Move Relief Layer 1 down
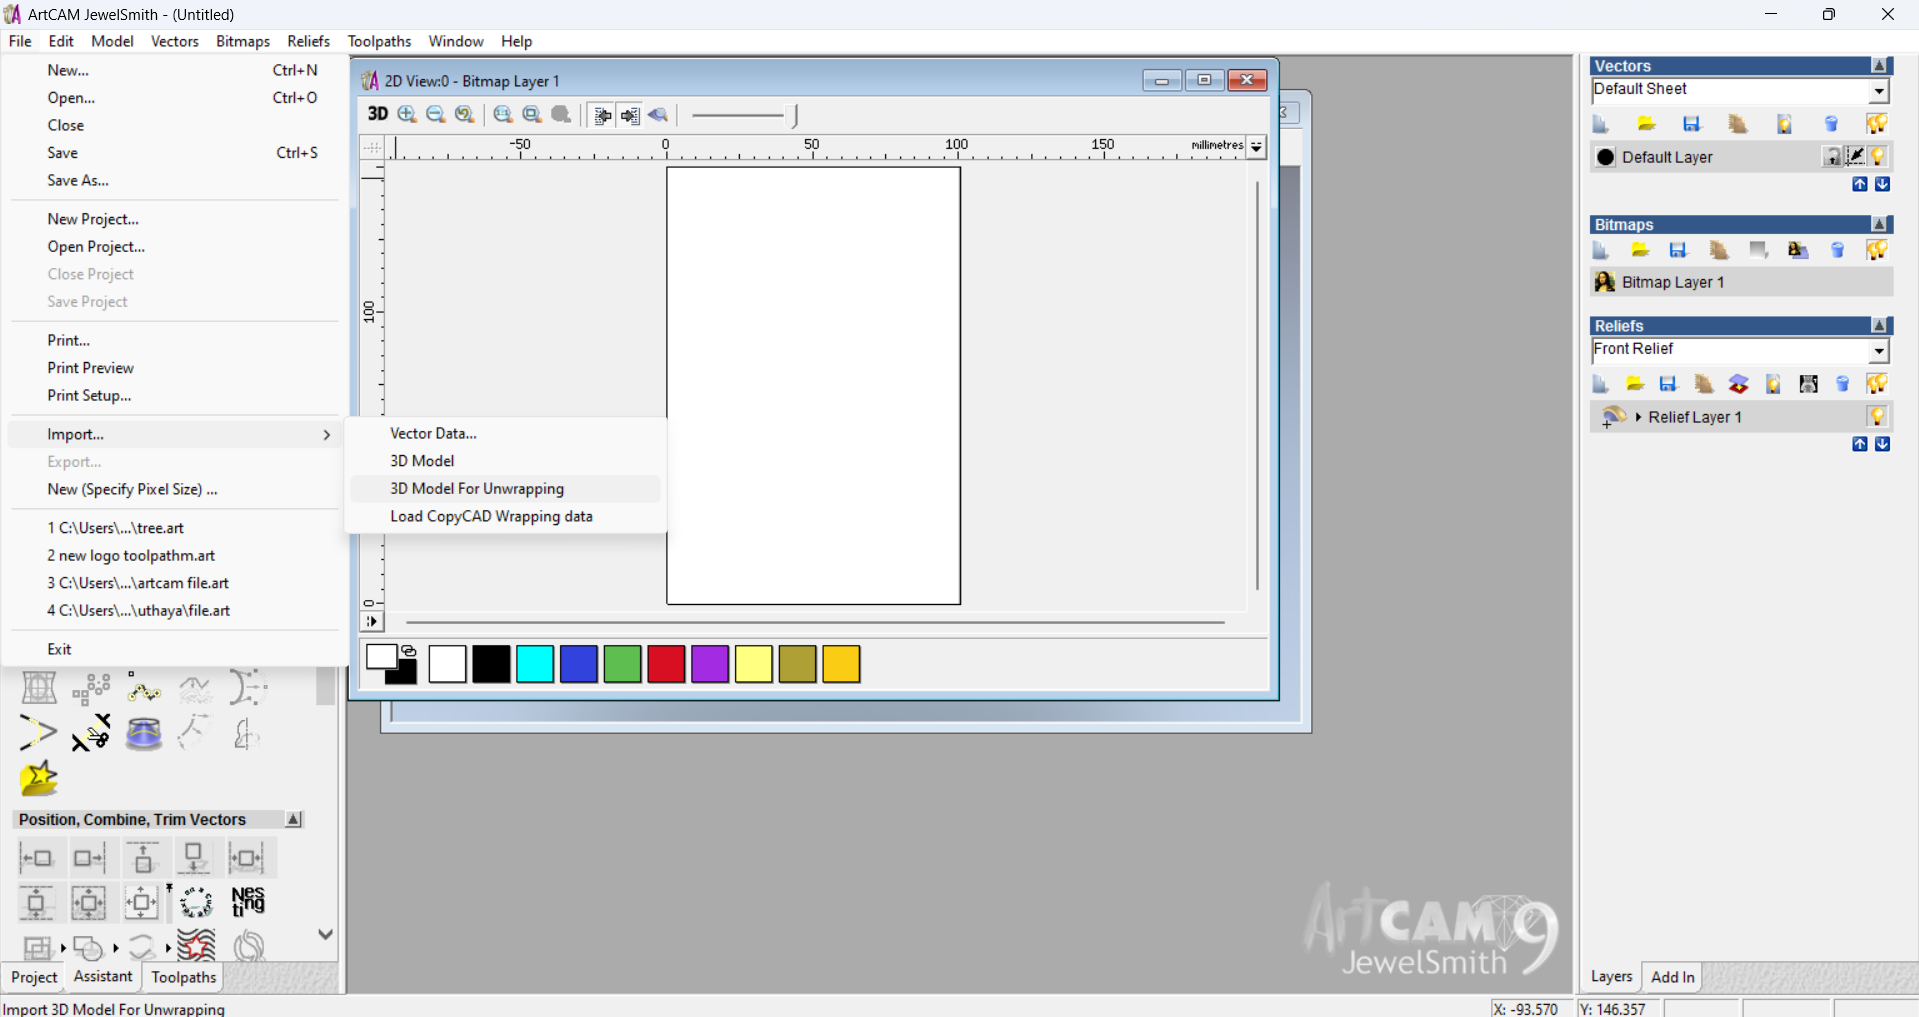Viewport: 1919px width, 1017px height. pyautogui.click(x=1882, y=444)
